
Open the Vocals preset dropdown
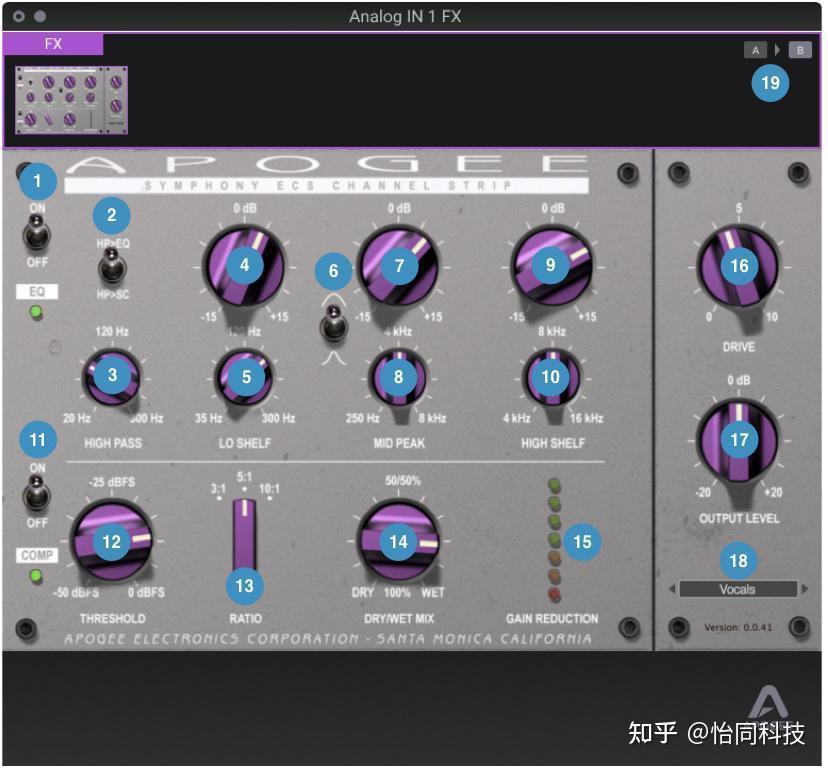pyautogui.click(x=738, y=589)
